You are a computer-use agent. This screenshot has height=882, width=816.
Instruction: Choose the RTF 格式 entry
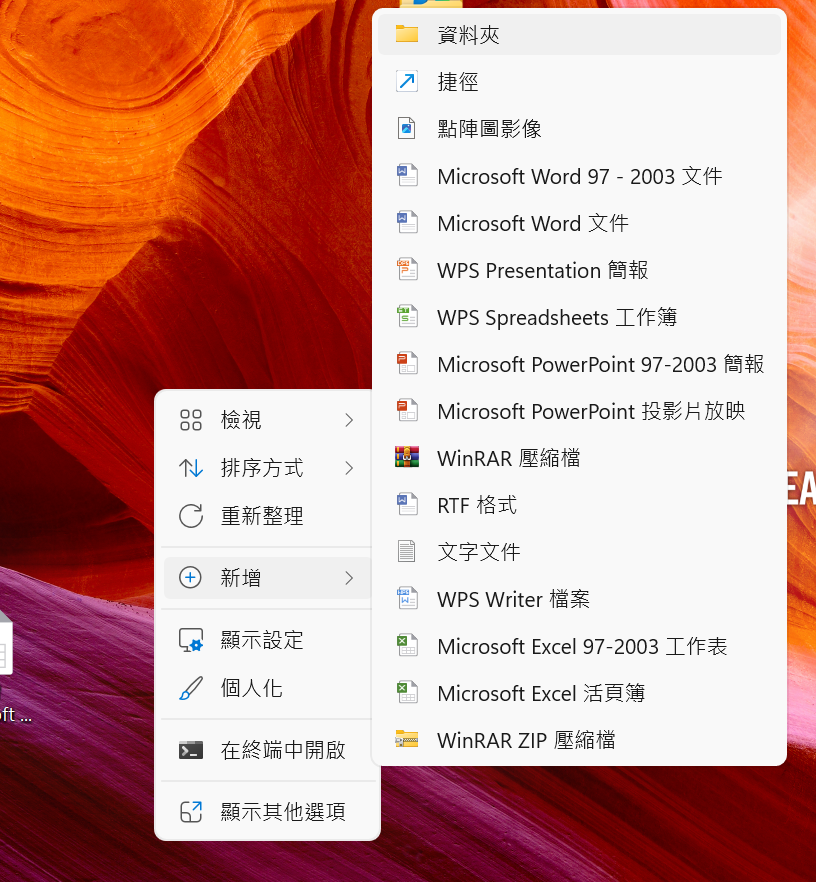point(579,505)
